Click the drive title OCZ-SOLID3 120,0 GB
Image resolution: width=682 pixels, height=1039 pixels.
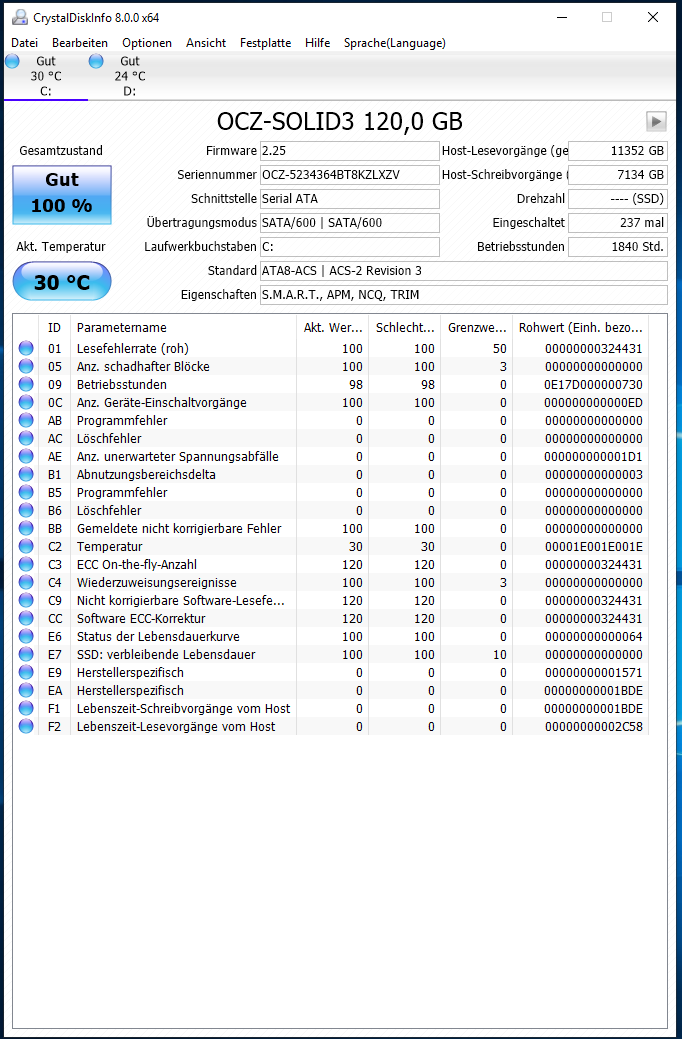(x=339, y=121)
